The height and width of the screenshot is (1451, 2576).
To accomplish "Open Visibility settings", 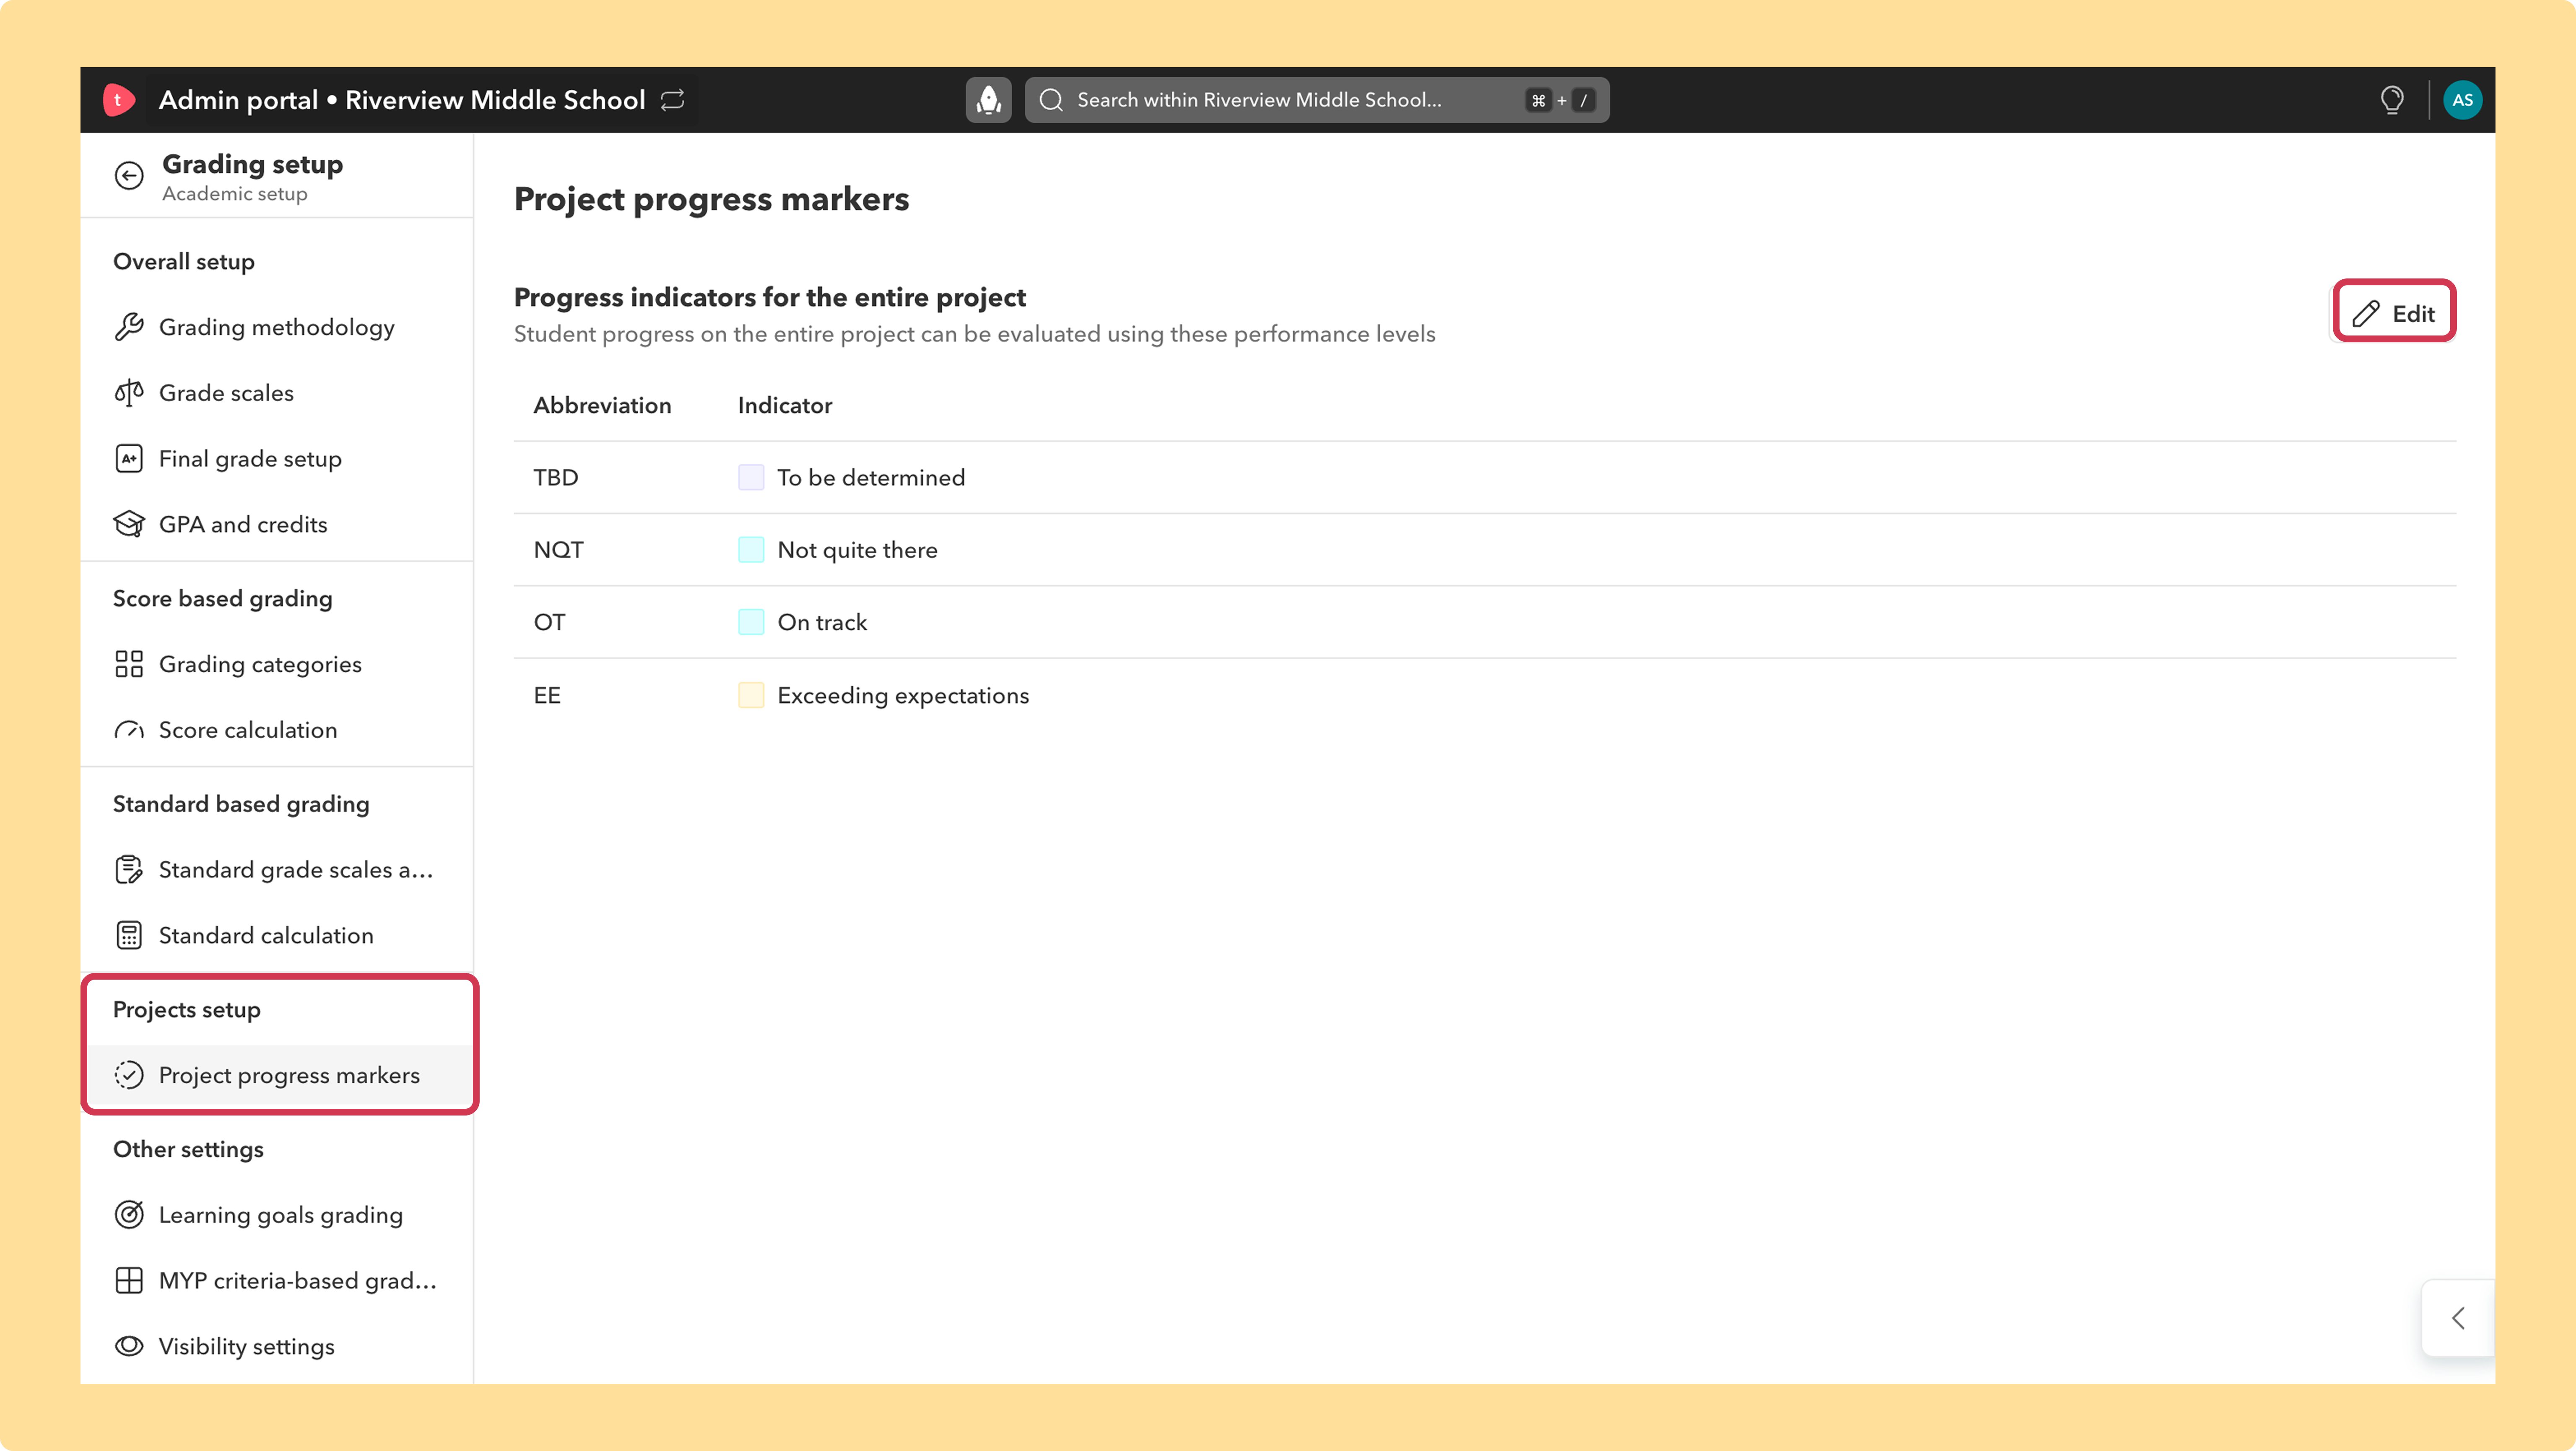I will click(277, 1346).
